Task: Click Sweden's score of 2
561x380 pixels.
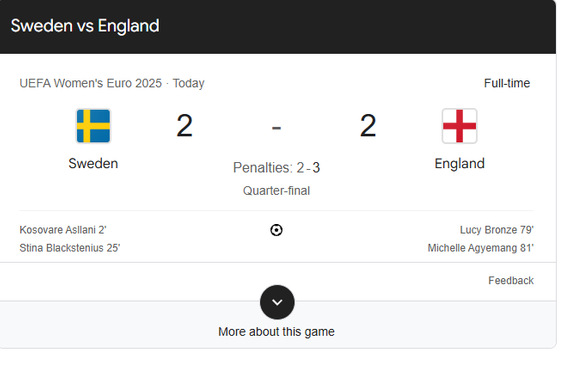Action: 185,126
